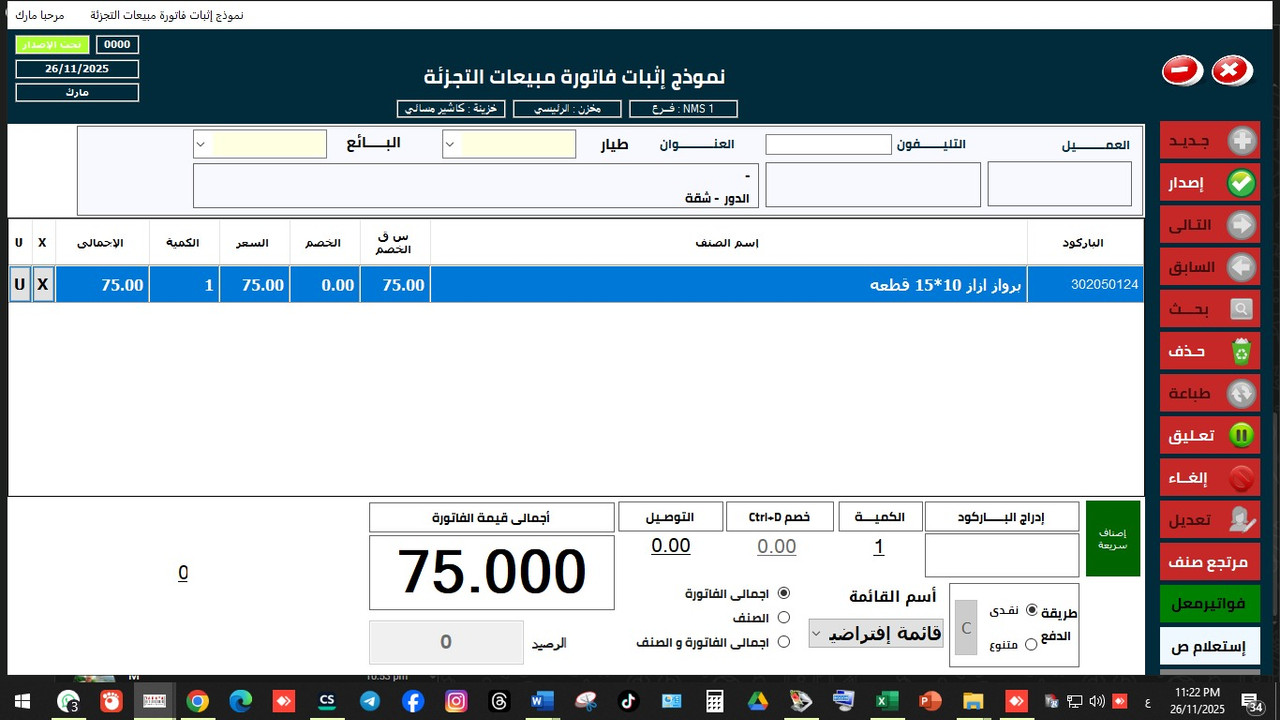Screen dimensions: 1280x720
Task: Click the الرصيد balance field
Action: 446,642
